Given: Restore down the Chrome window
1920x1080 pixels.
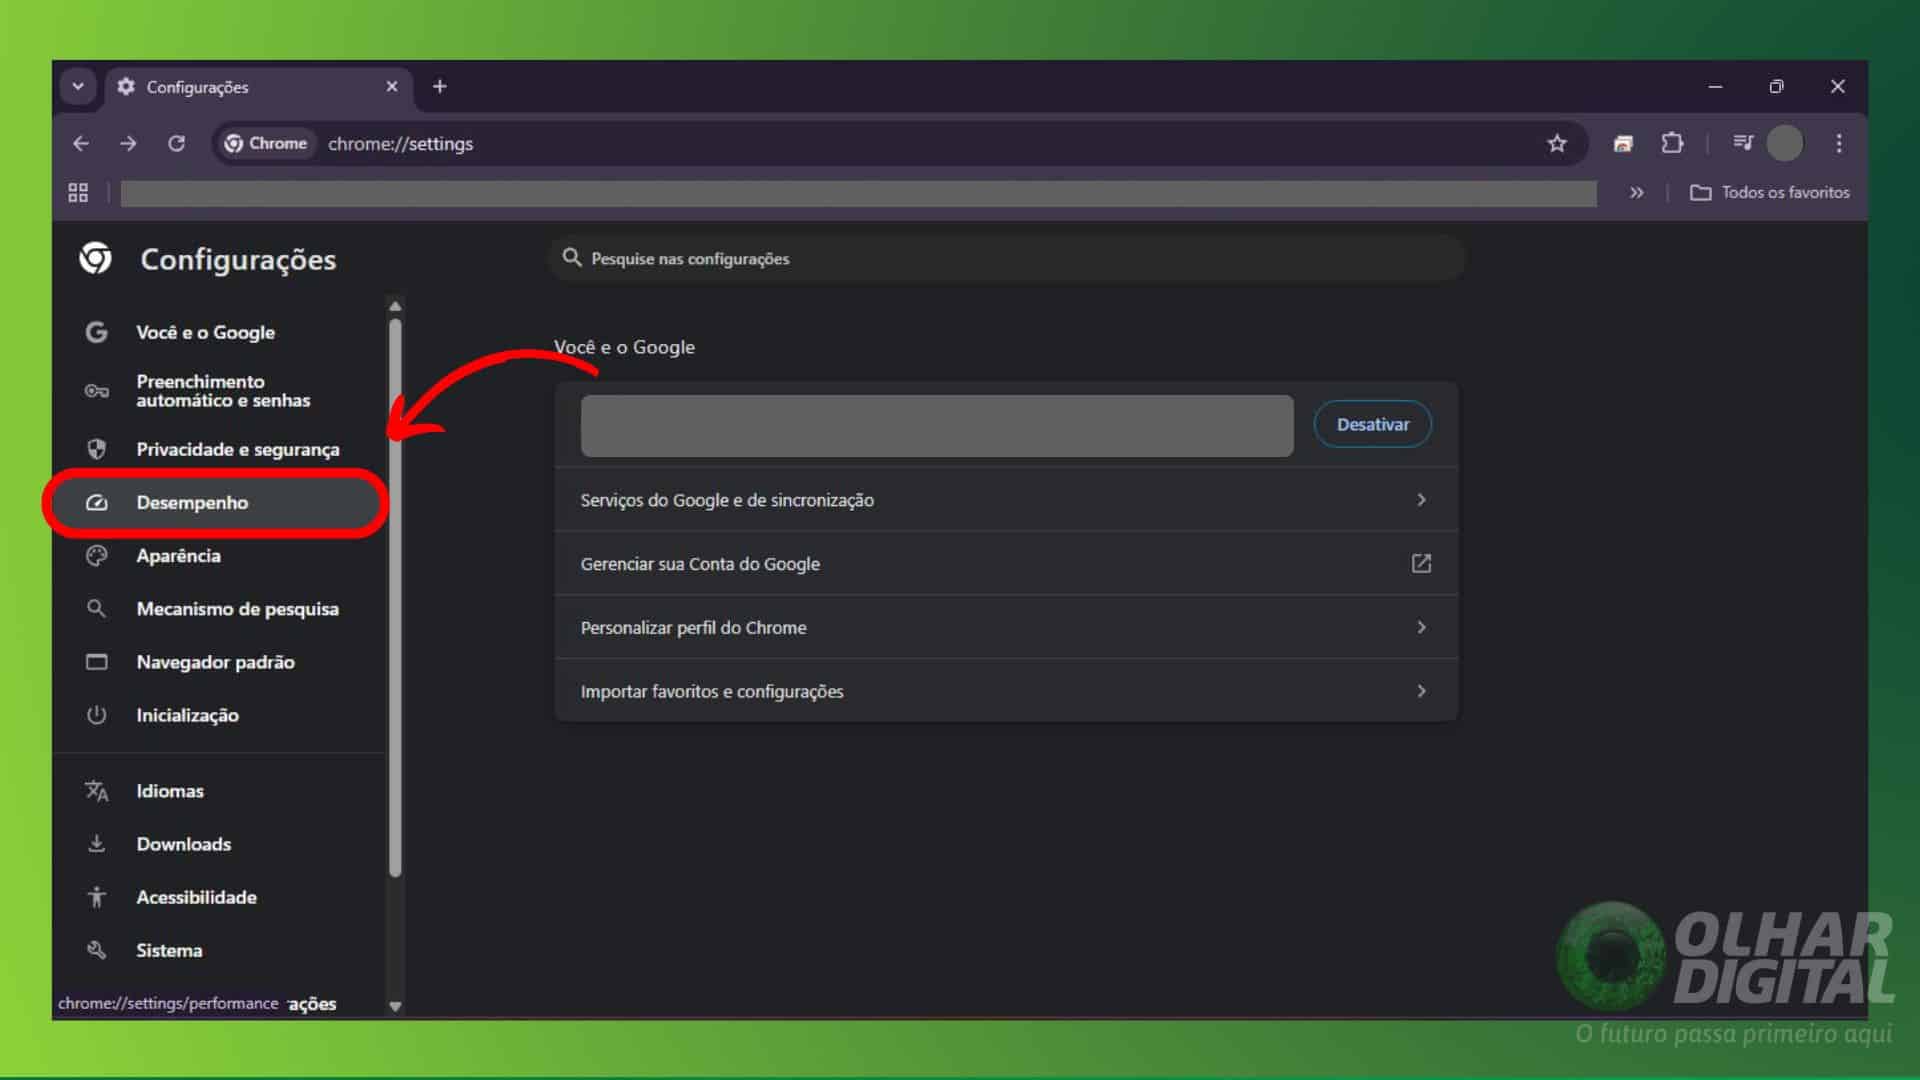Looking at the screenshot, I should tap(1776, 87).
